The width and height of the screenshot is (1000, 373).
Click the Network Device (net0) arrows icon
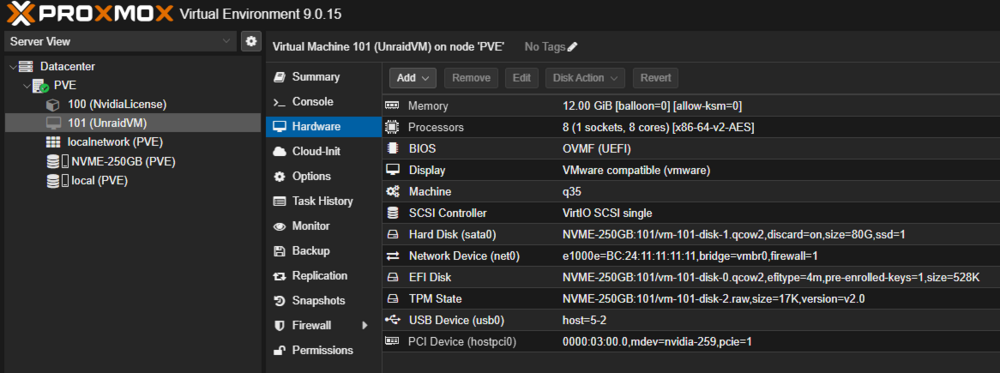(392, 256)
